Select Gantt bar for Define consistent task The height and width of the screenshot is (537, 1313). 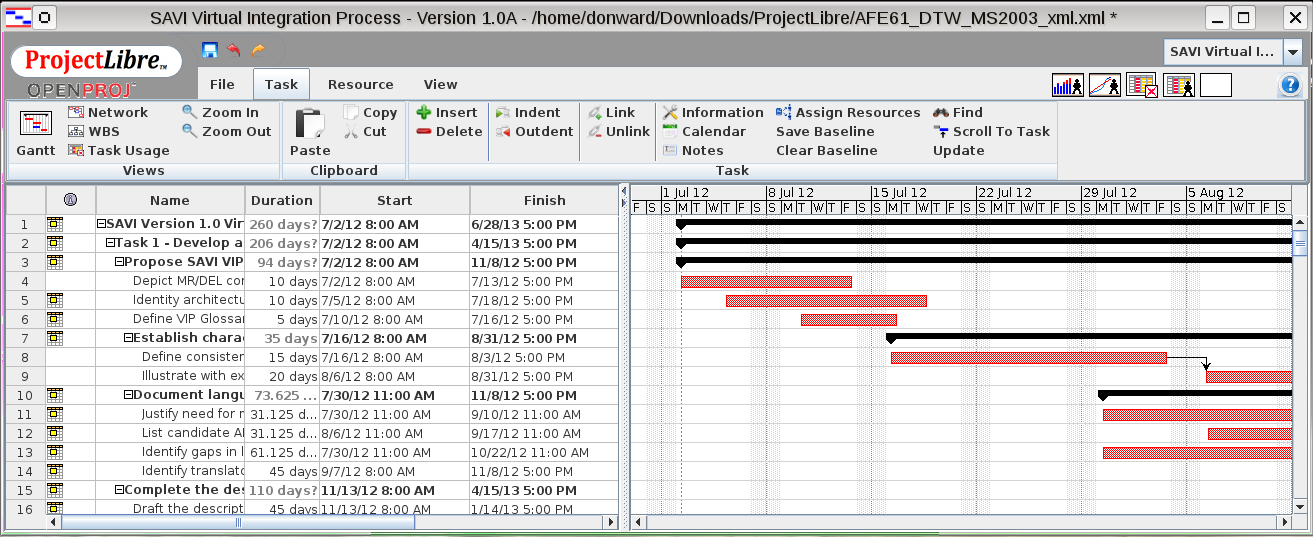(1029, 358)
